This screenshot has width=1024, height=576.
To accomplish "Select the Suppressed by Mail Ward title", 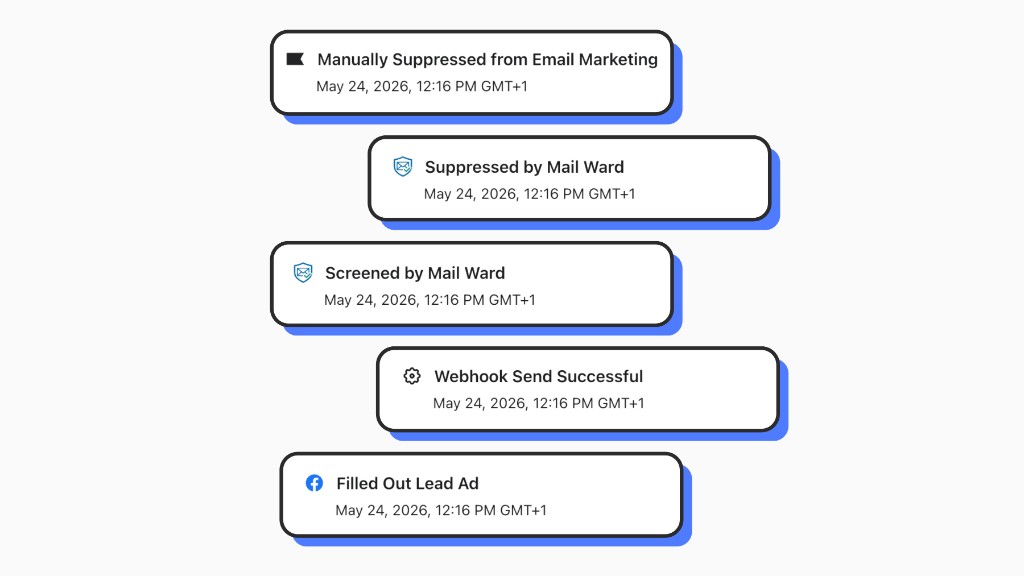I will pyautogui.click(x=524, y=167).
